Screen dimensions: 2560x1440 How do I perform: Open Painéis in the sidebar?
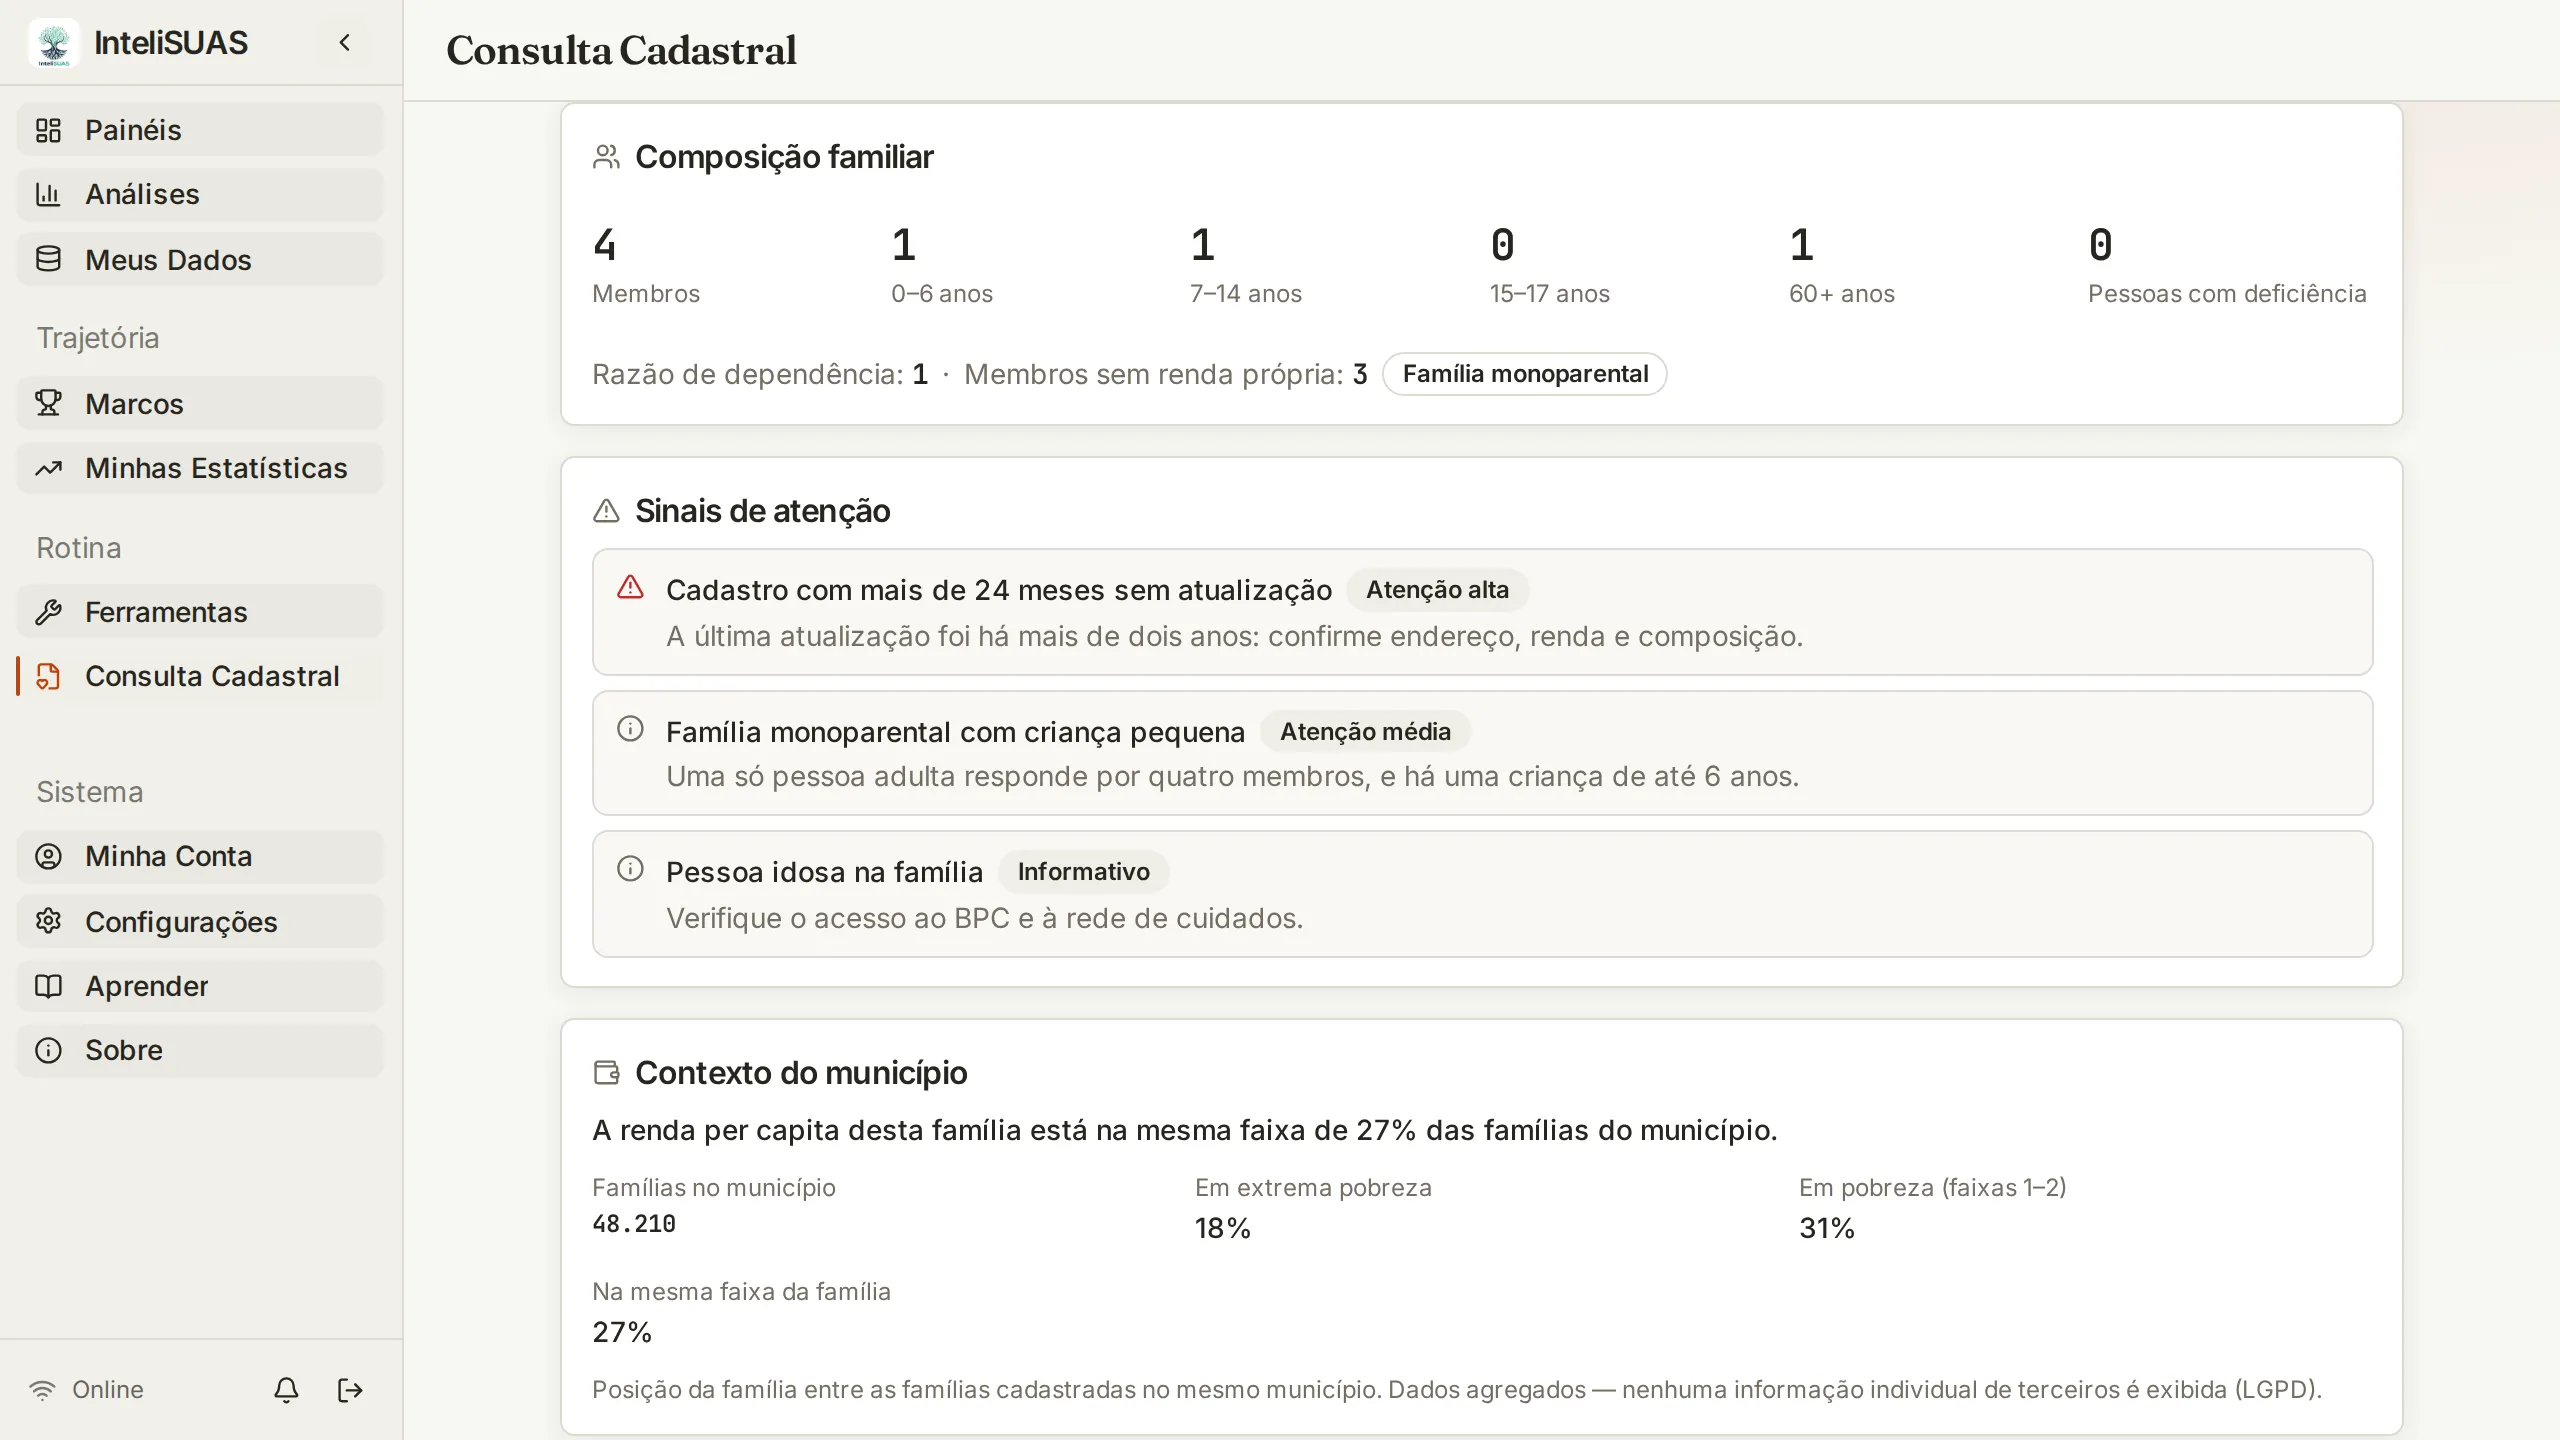[x=200, y=130]
